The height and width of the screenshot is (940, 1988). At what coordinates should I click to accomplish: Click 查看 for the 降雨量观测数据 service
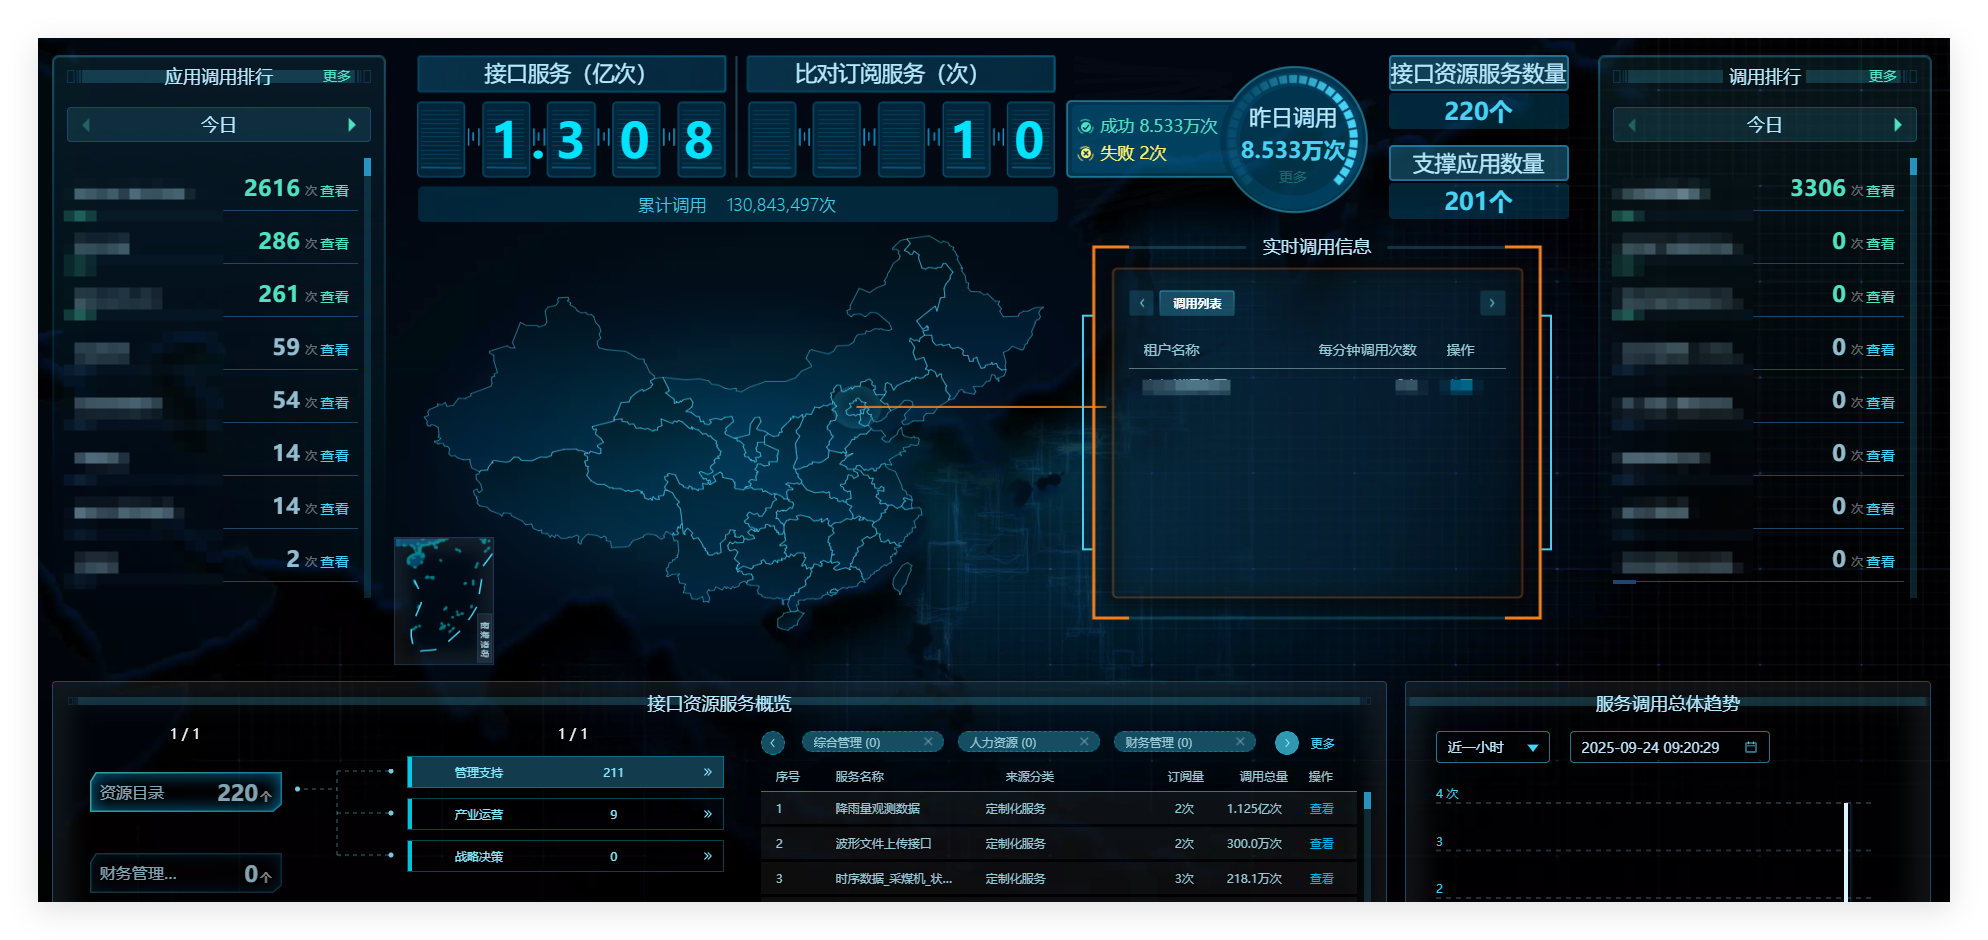1321,809
